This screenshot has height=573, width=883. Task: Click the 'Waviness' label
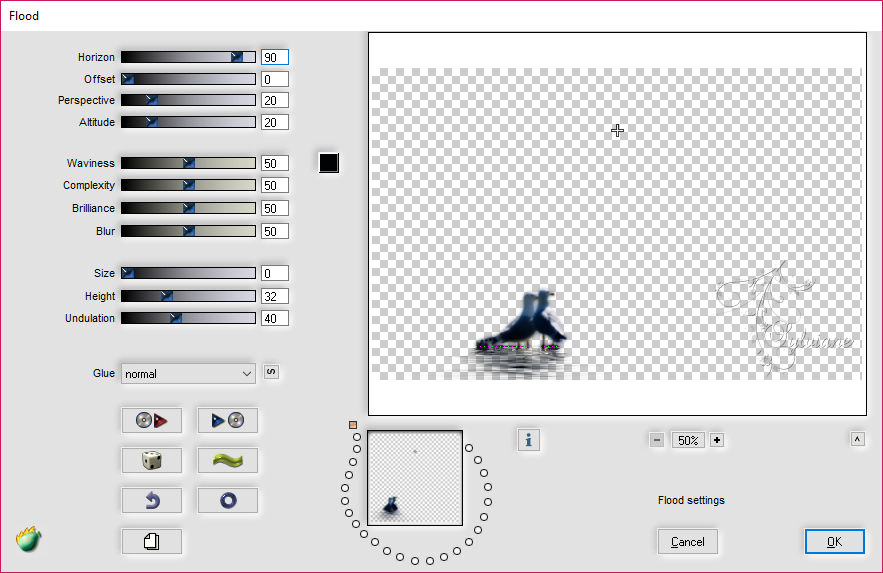pyautogui.click(x=91, y=163)
